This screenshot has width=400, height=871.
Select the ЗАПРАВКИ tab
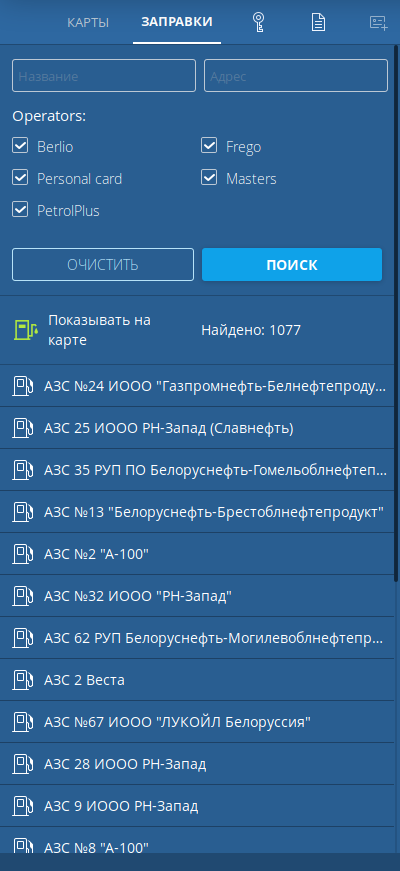click(x=177, y=22)
